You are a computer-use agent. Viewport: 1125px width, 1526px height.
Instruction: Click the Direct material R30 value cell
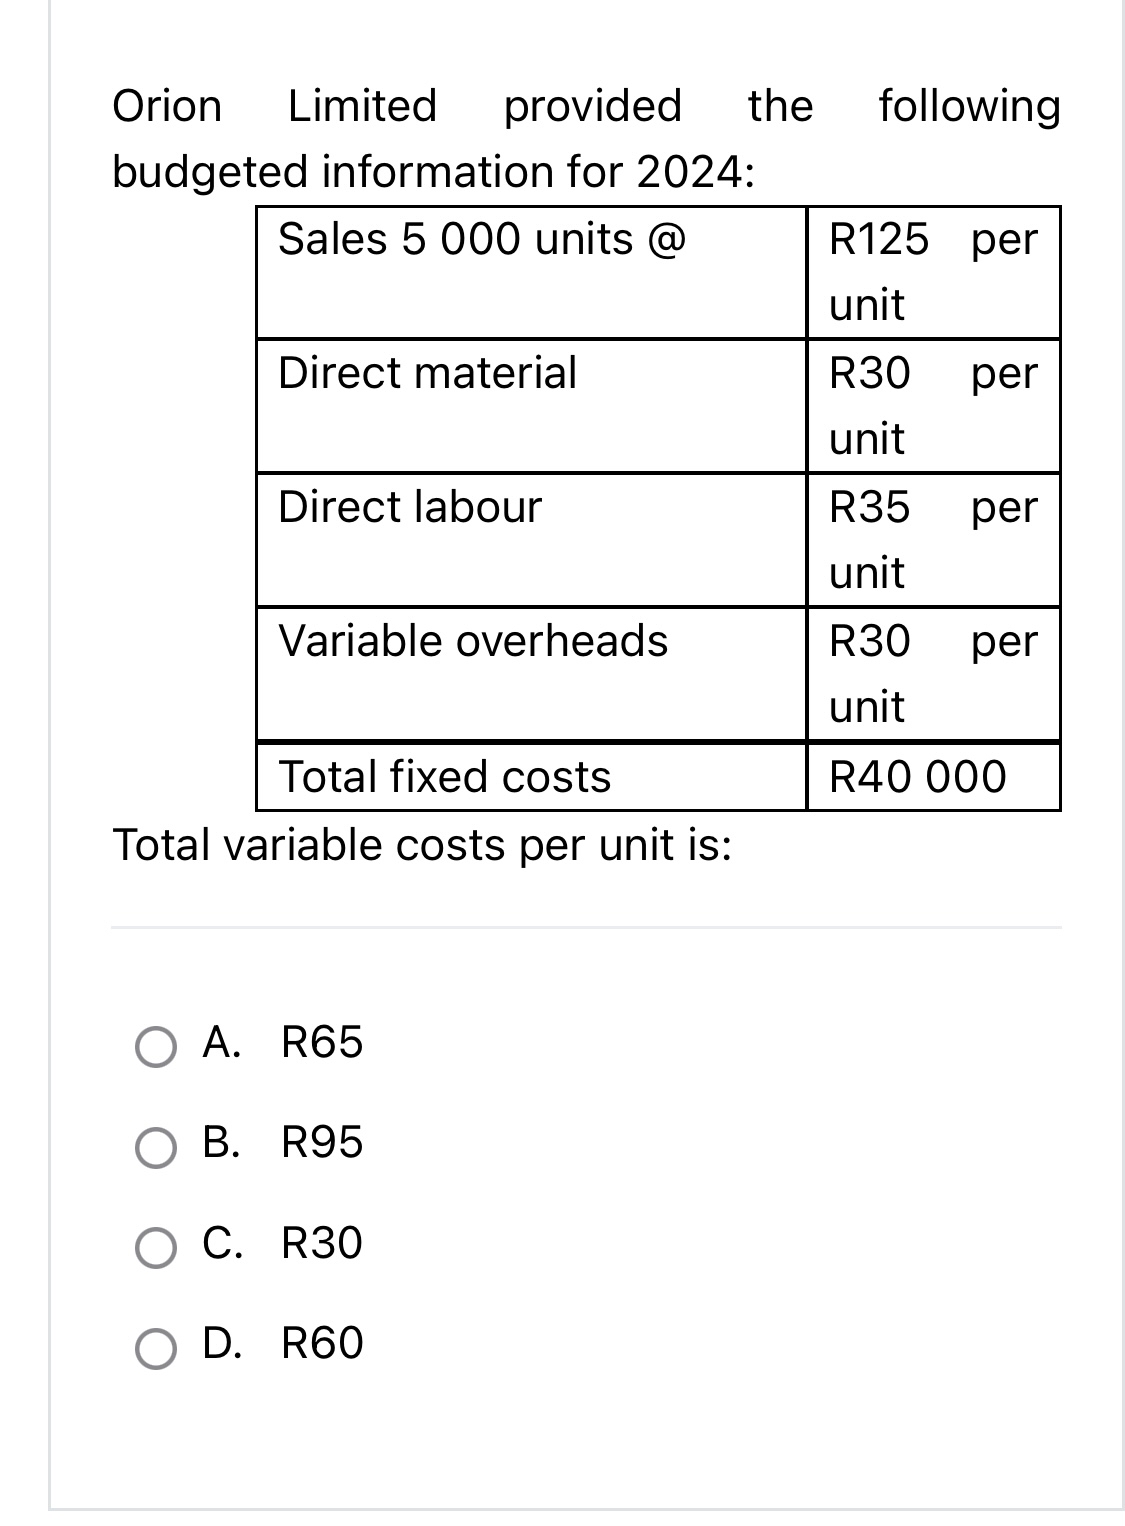[932, 405]
